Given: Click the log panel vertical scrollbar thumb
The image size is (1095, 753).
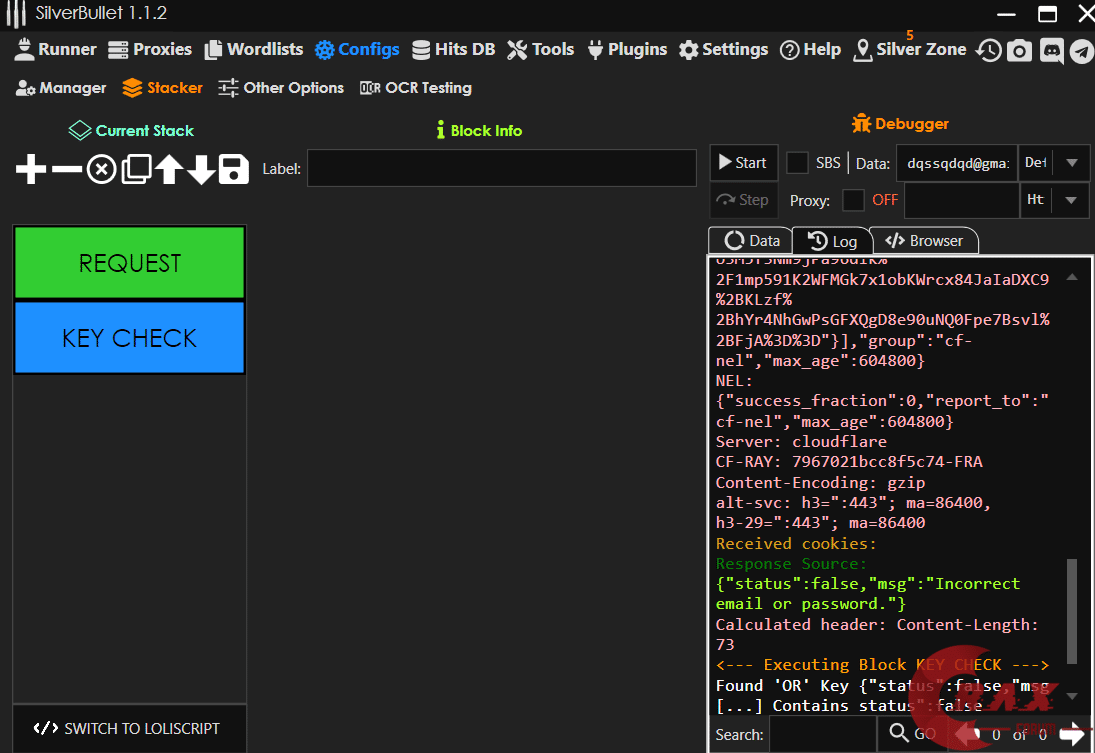Looking at the screenshot, I should (1072, 610).
